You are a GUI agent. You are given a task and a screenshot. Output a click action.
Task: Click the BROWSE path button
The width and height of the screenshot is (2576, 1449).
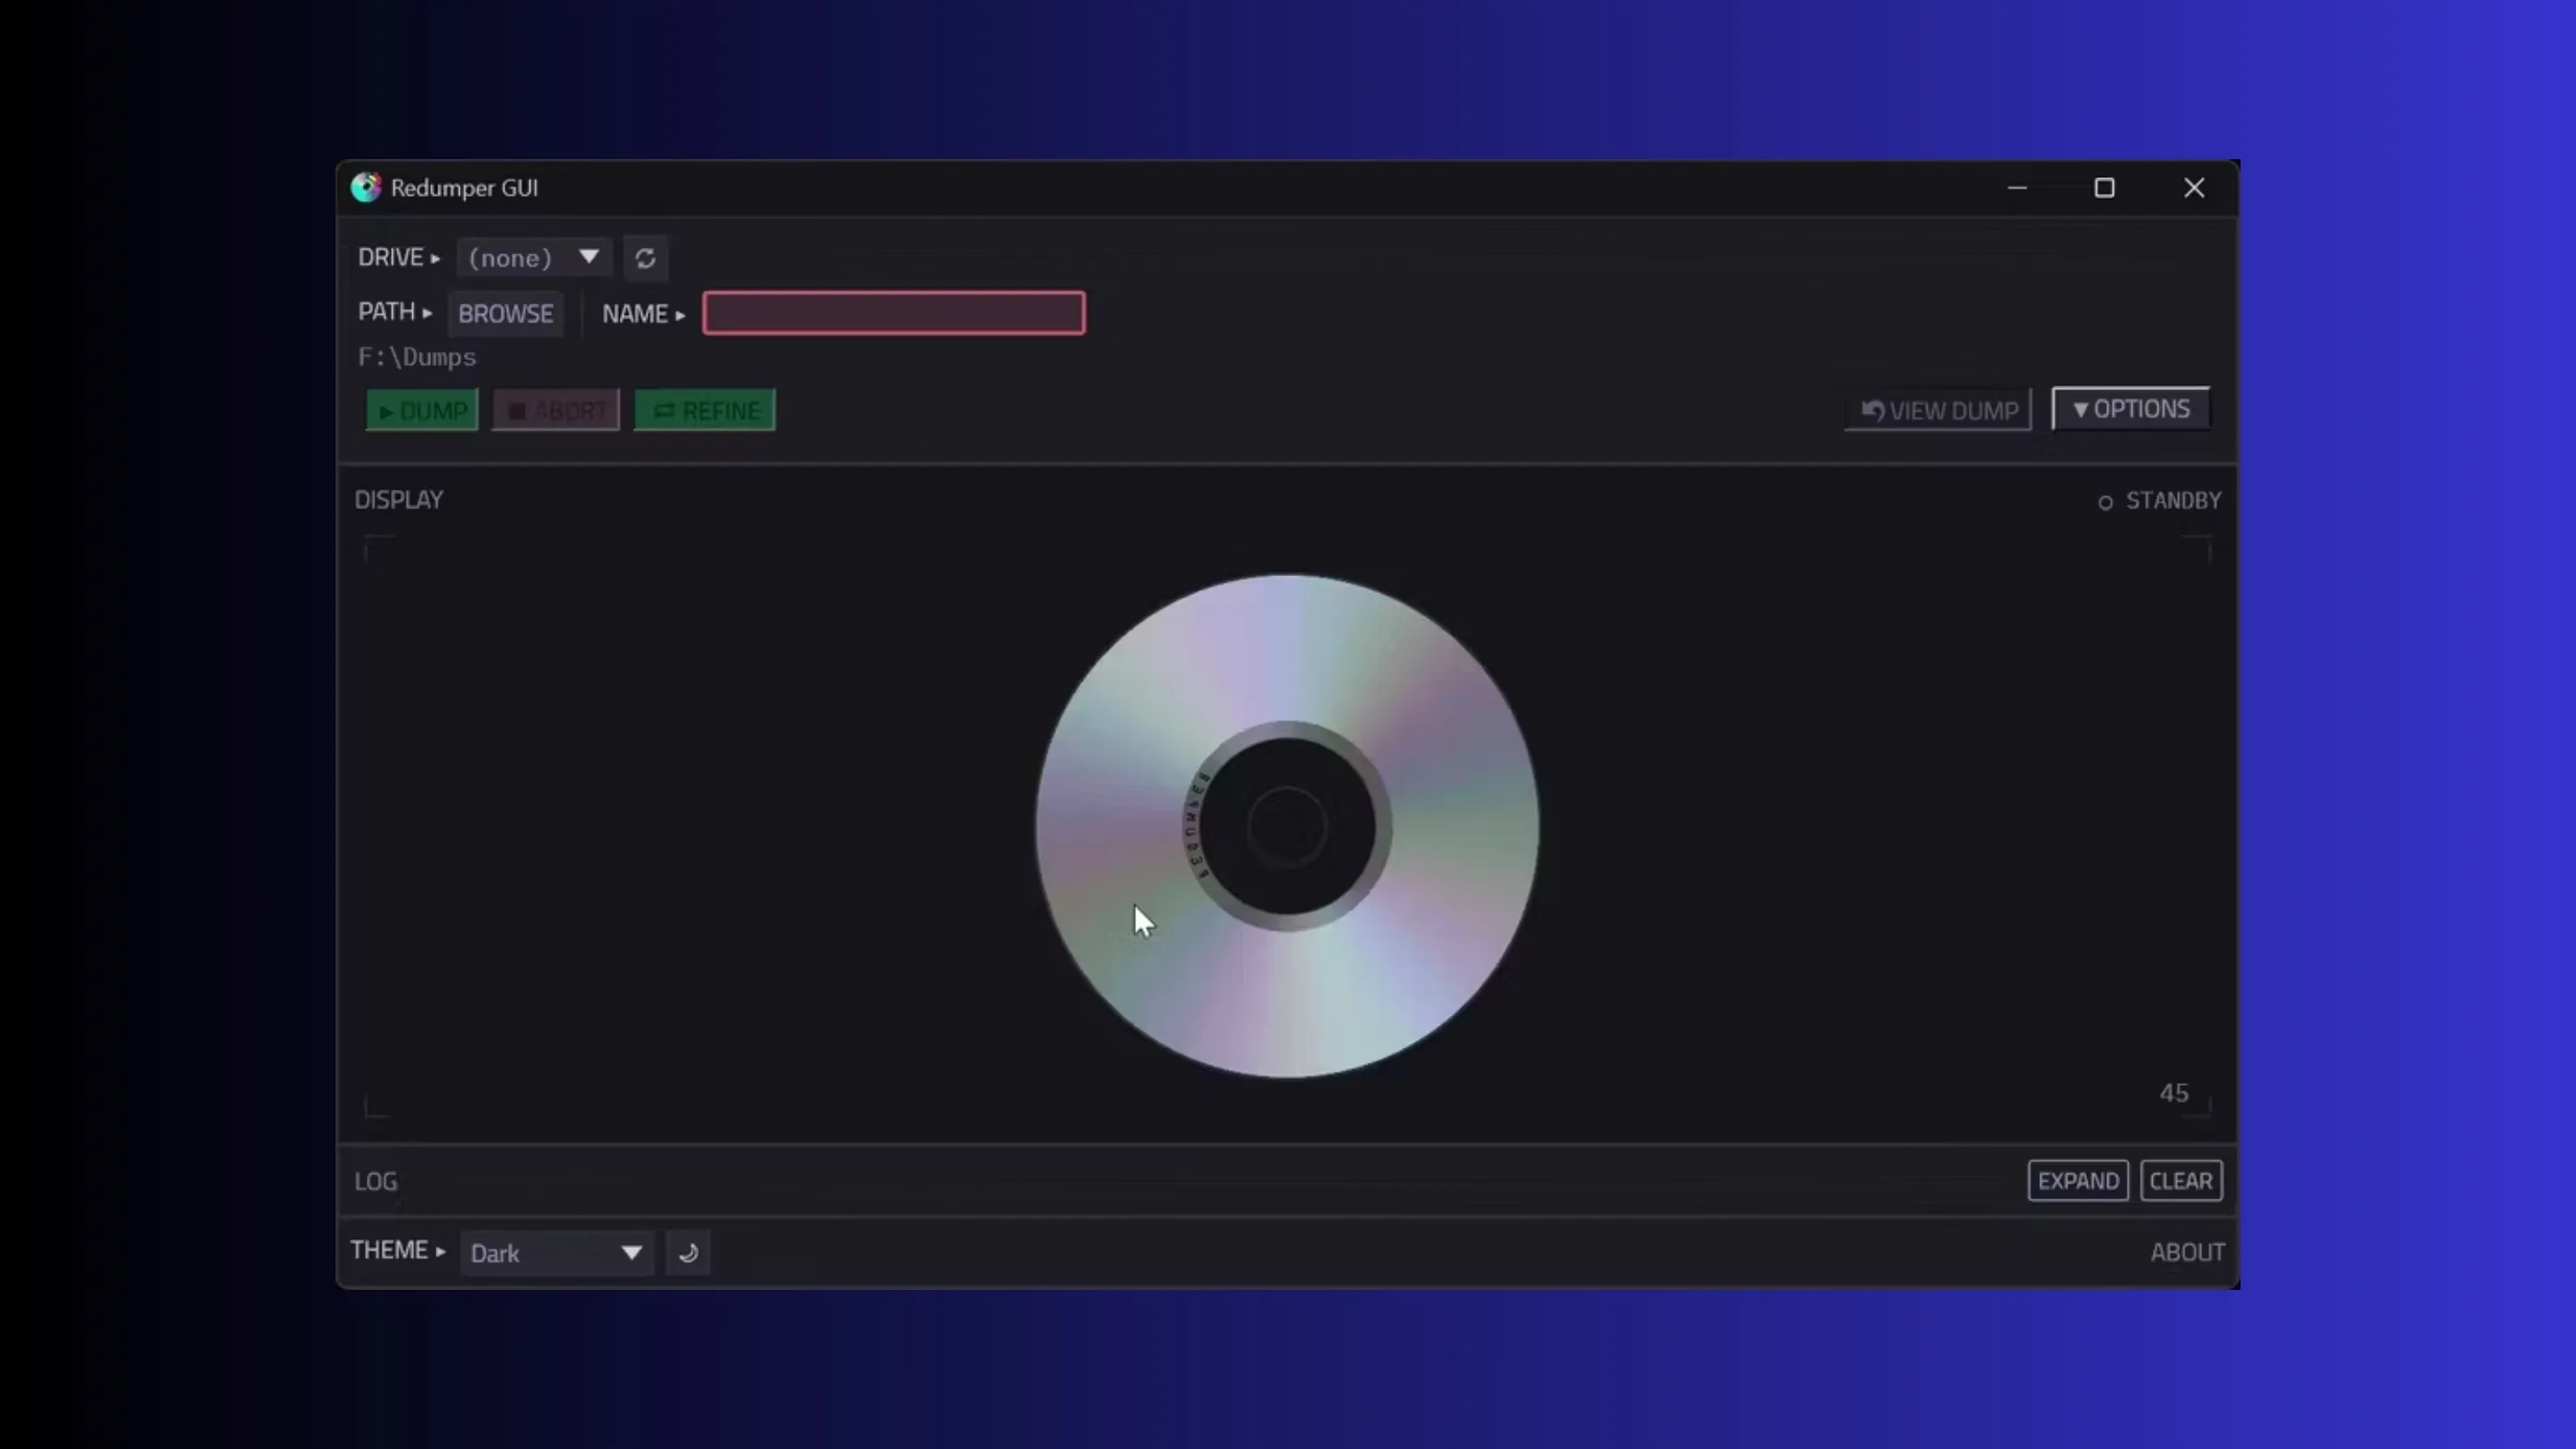point(505,313)
